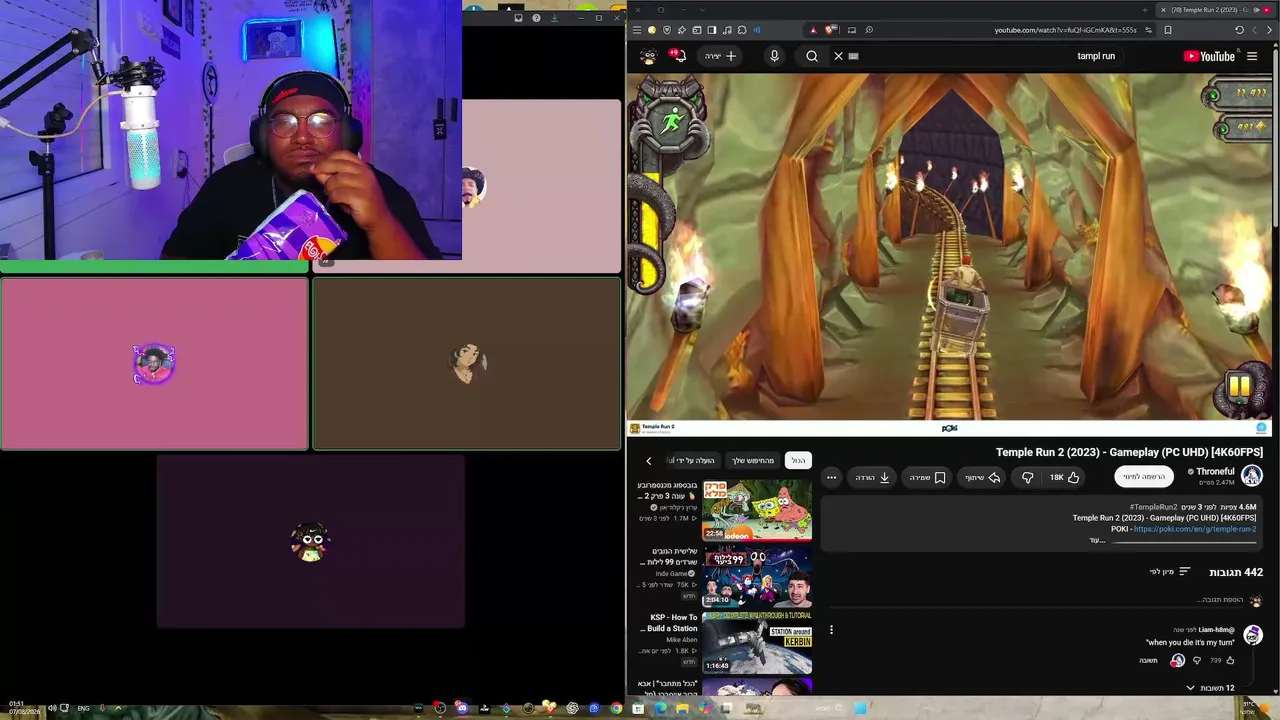Open the music note icon in browser toolbar
The image size is (1280, 720).
pos(727,30)
